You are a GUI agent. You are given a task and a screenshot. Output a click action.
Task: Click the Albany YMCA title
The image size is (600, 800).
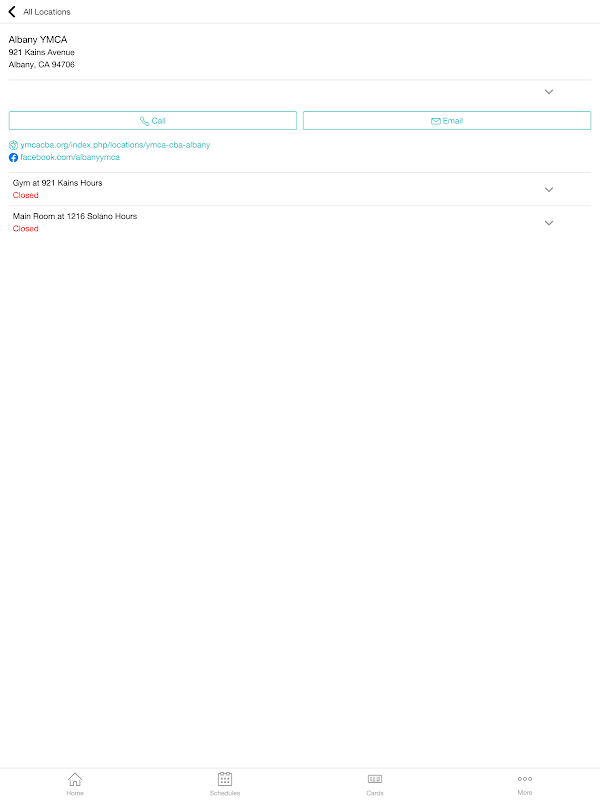(38, 39)
